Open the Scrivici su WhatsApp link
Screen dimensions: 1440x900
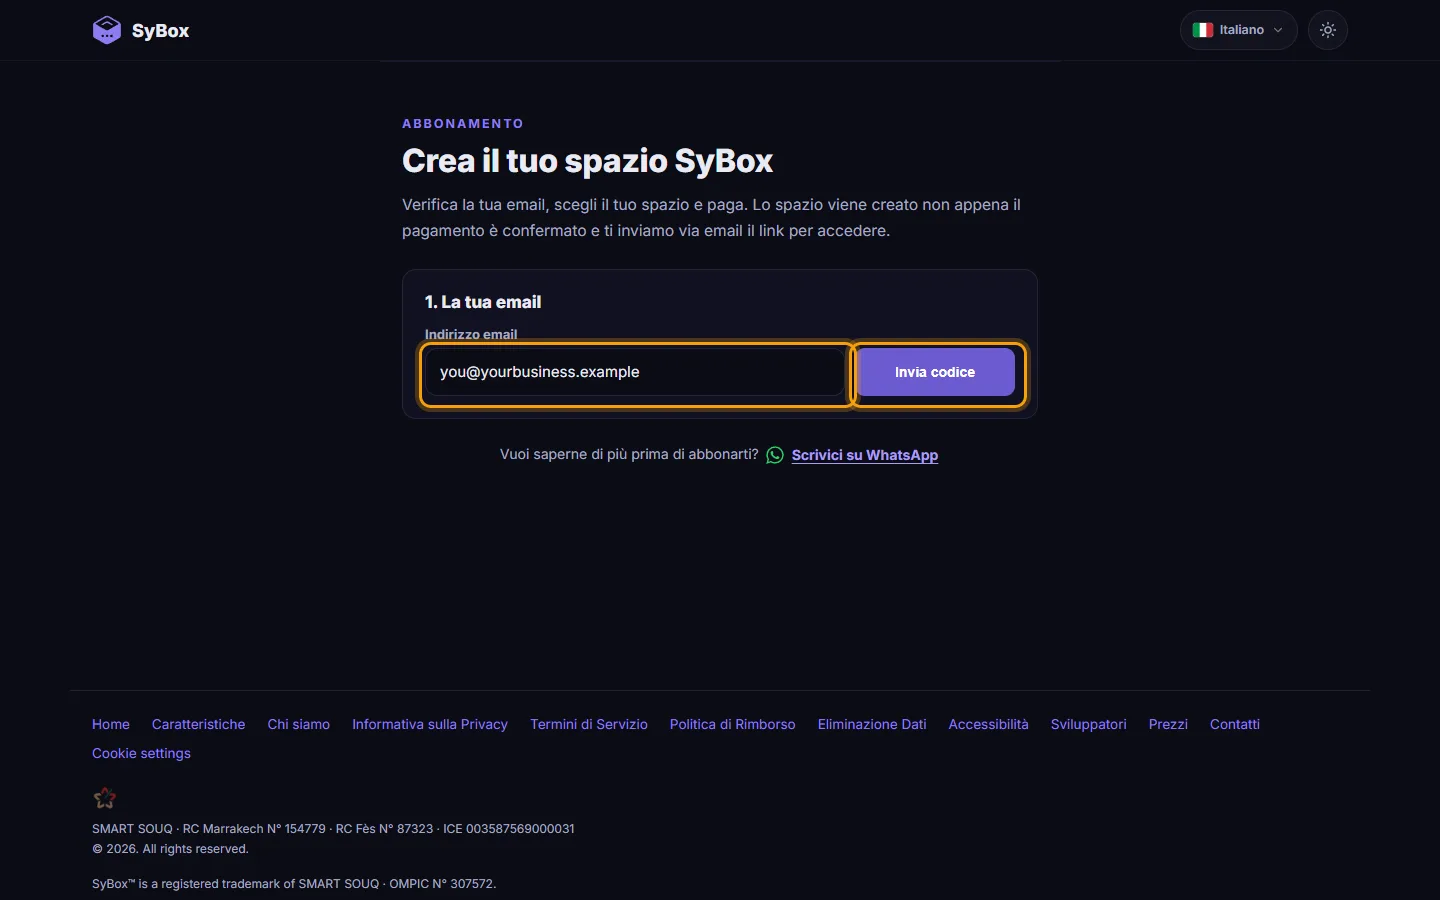865,455
